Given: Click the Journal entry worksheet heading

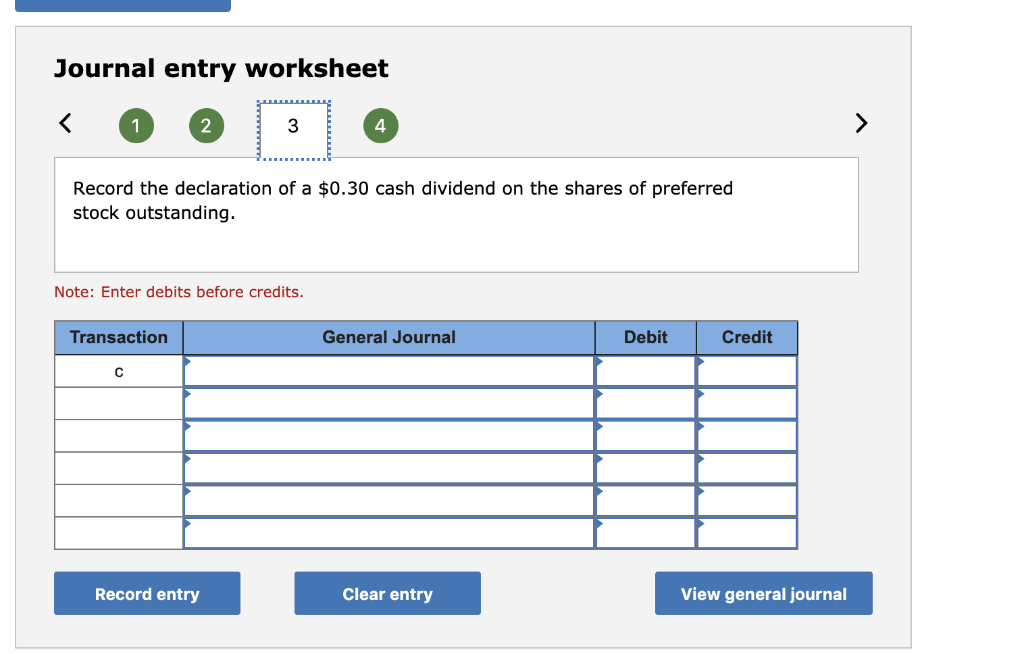Looking at the screenshot, I should (221, 69).
